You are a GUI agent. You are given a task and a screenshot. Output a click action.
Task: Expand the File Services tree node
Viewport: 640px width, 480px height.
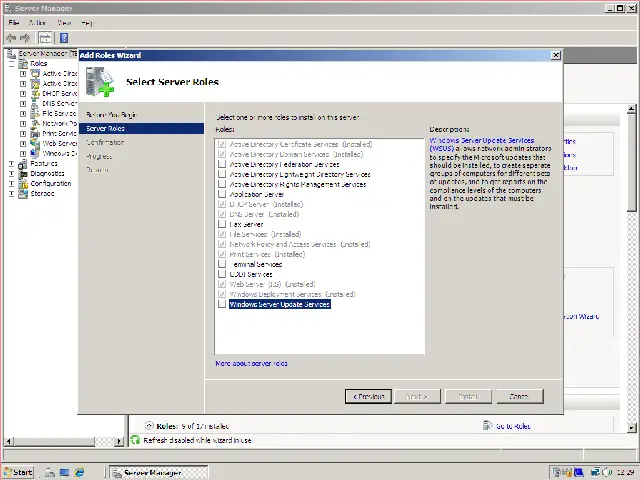23,113
